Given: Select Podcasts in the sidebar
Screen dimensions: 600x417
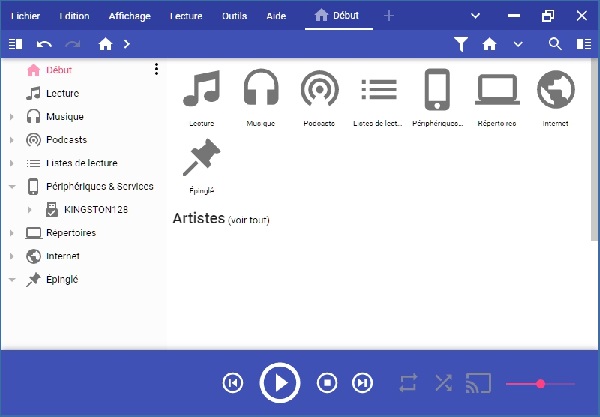Looking at the screenshot, I should click(67, 140).
